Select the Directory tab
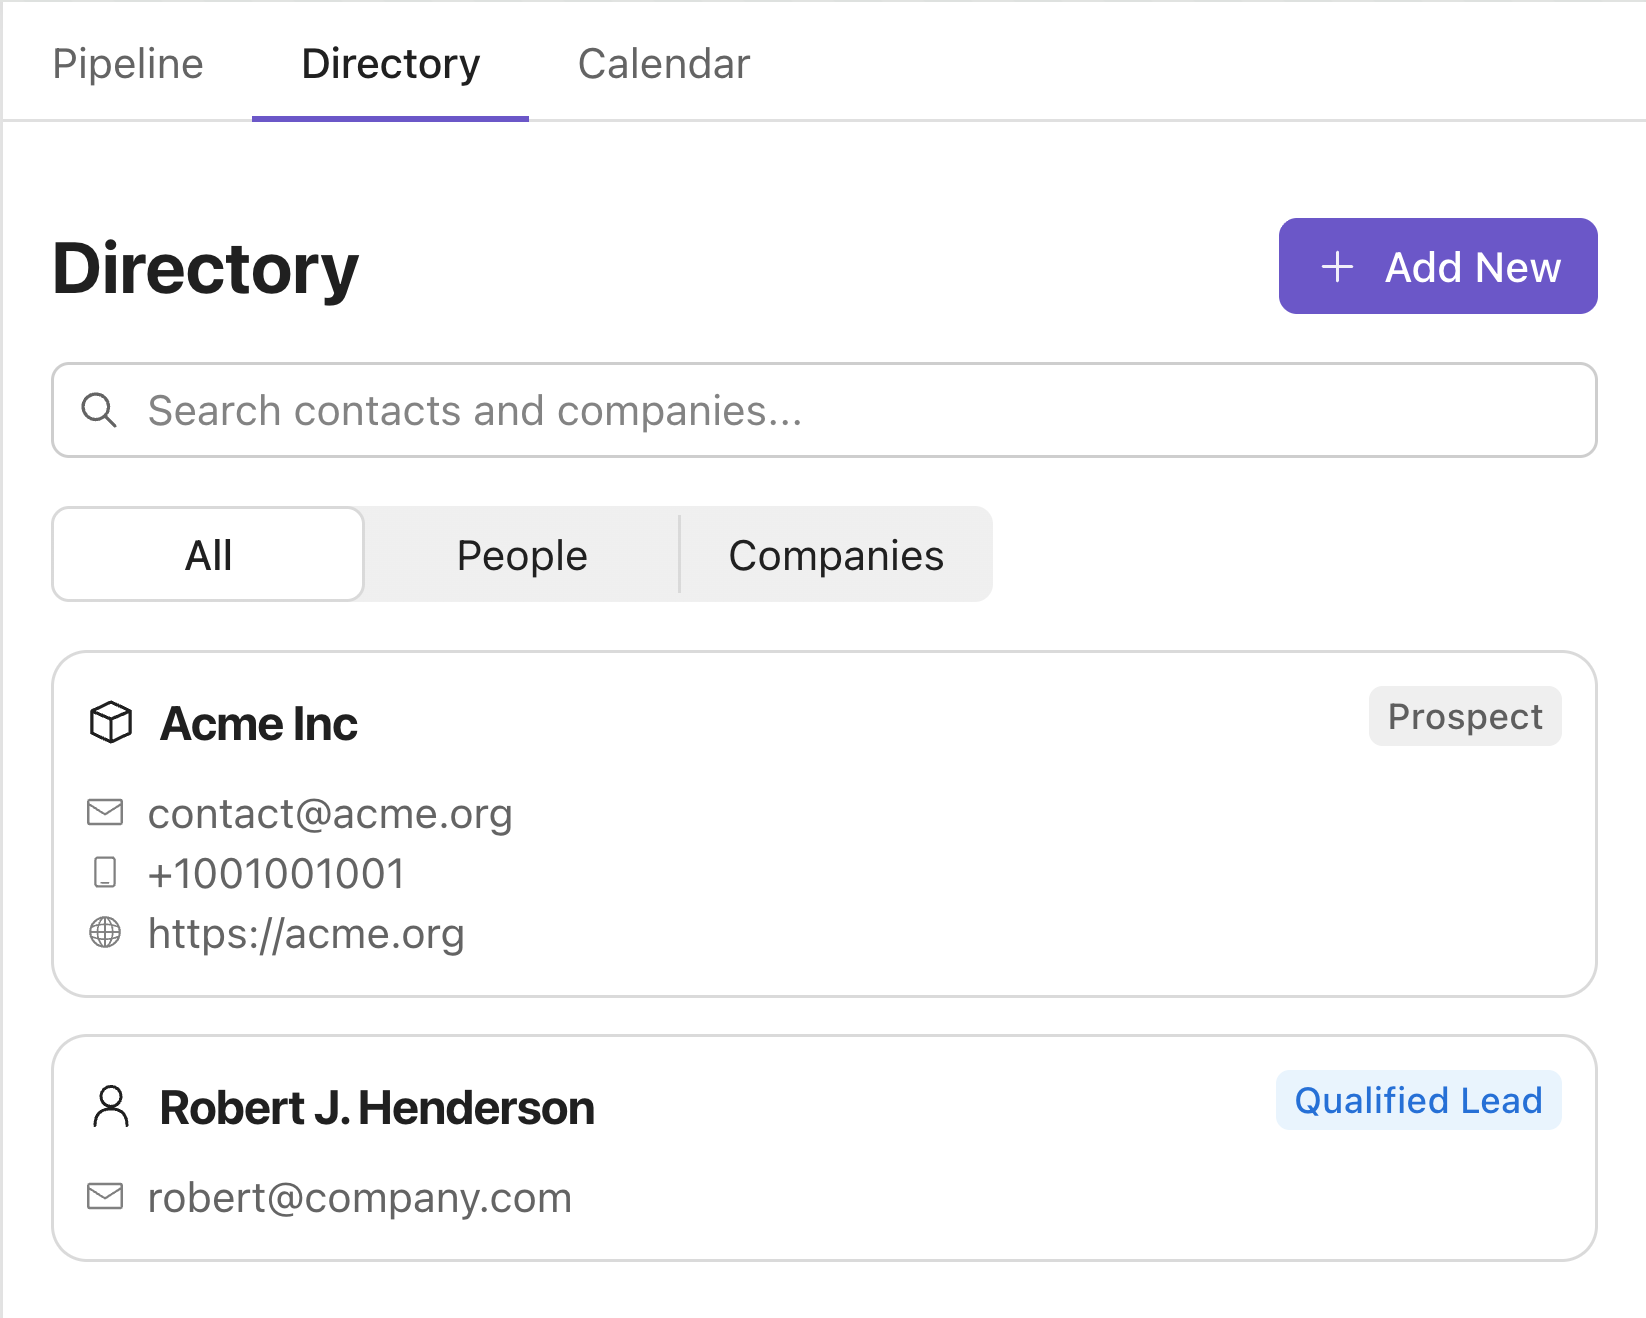Viewport: 1646px width, 1318px height. pyautogui.click(x=390, y=64)
